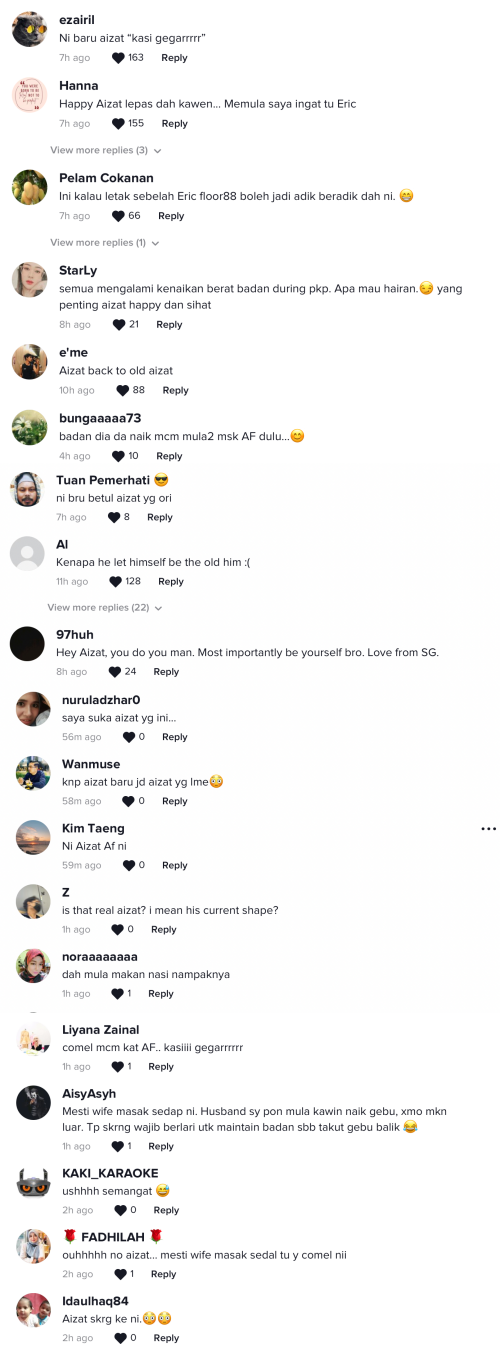The height and width of the screenshot is (1358, 500).
Task: Like Pelam Cokanan's comment
Action: pyautogui.click(x=118, y=216)
